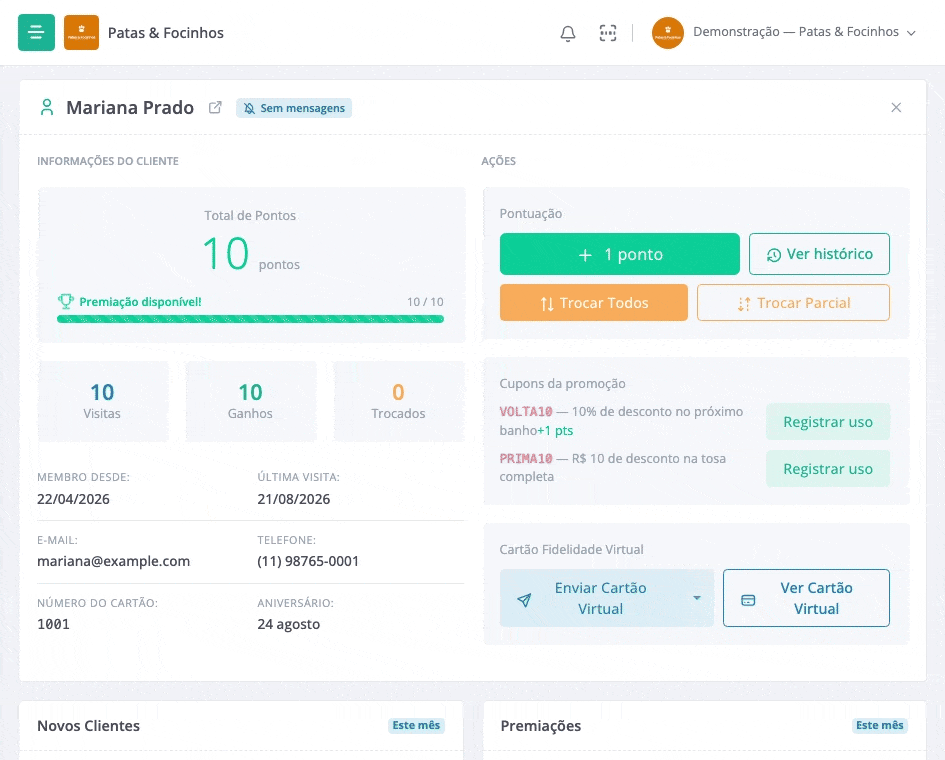Screen dimensions: 945x760
Task: Close the Mariana Prado customer panel
Action: [x=896, y=107]
